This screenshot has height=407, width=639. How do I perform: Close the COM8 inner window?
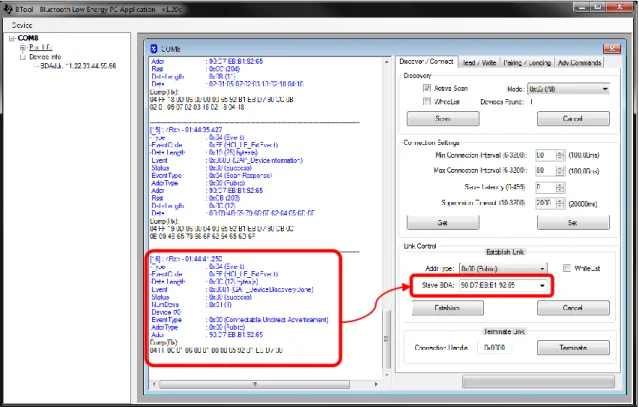coord(612,49)
